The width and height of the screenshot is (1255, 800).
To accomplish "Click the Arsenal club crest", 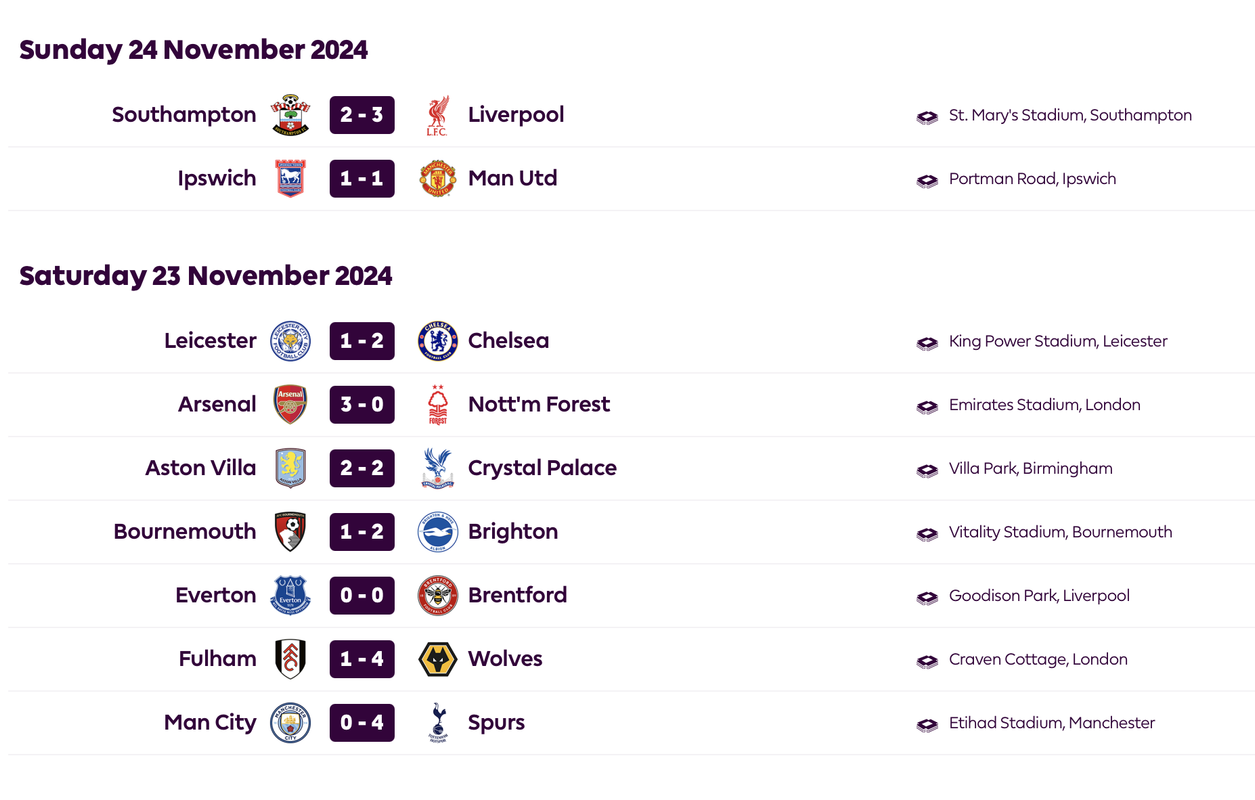I will 291,405.
